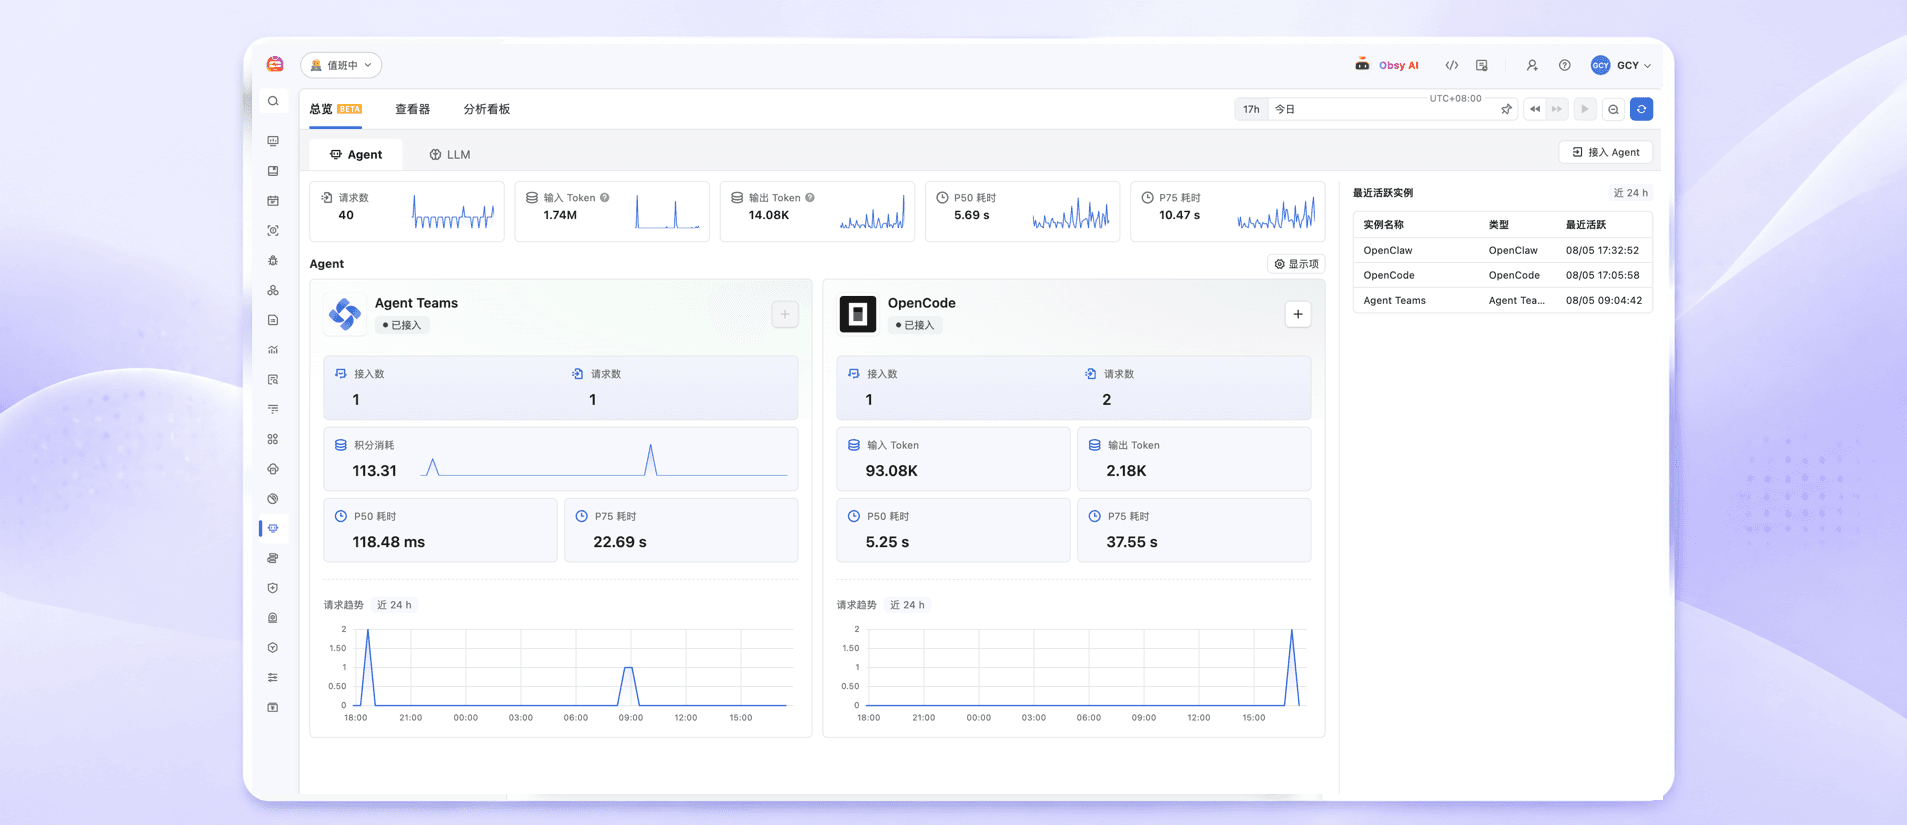1907x825 pixels.
Task: Click the Agent Teams 请求趋势 chart
Action: click(x=561, y=673)
